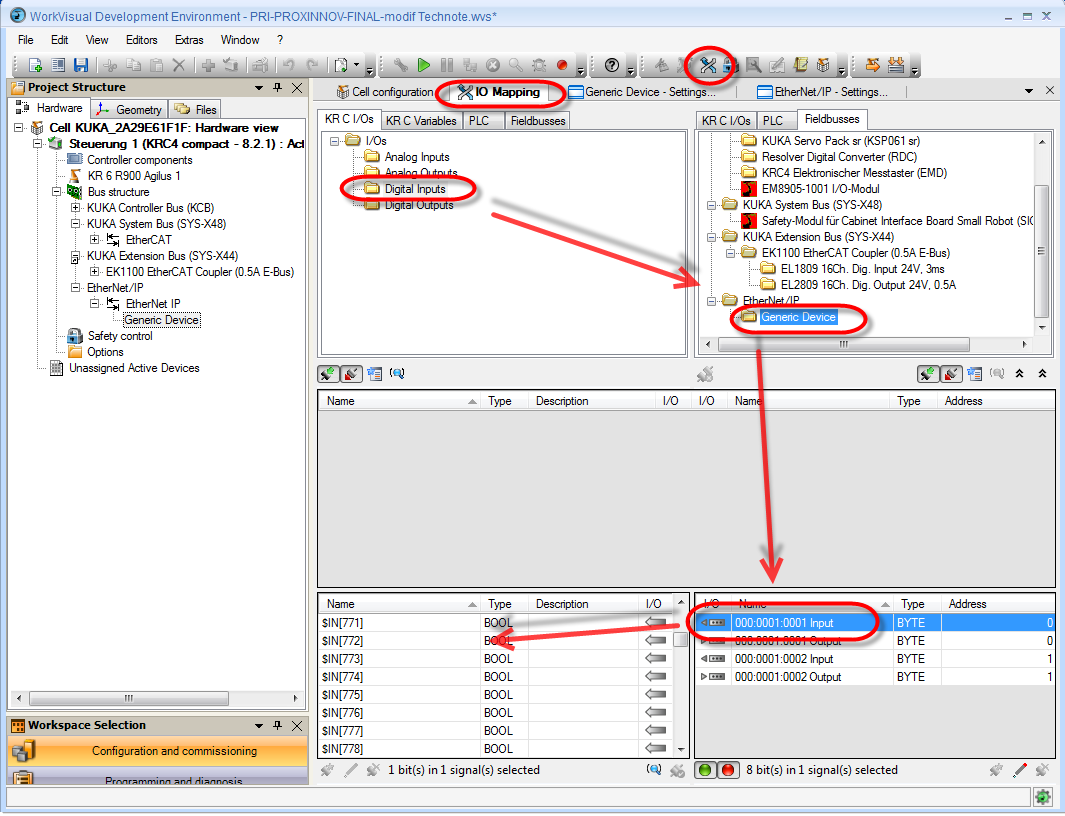
Task: Click the gear status icon at bottom right
Action: [1042, 796]
